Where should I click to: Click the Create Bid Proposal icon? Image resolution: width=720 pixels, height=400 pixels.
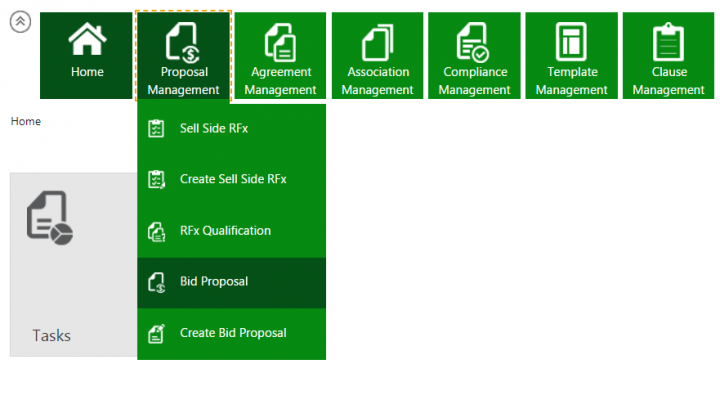click(155, 333)
